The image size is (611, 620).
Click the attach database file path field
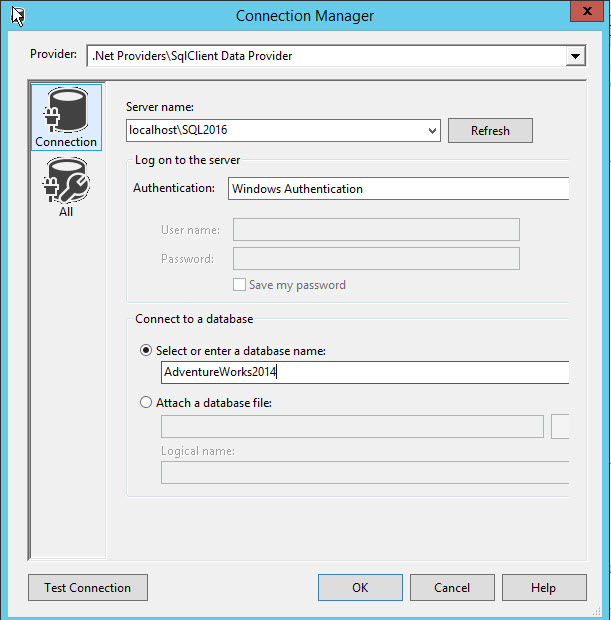pyautogui.click(x=352, y=426)
